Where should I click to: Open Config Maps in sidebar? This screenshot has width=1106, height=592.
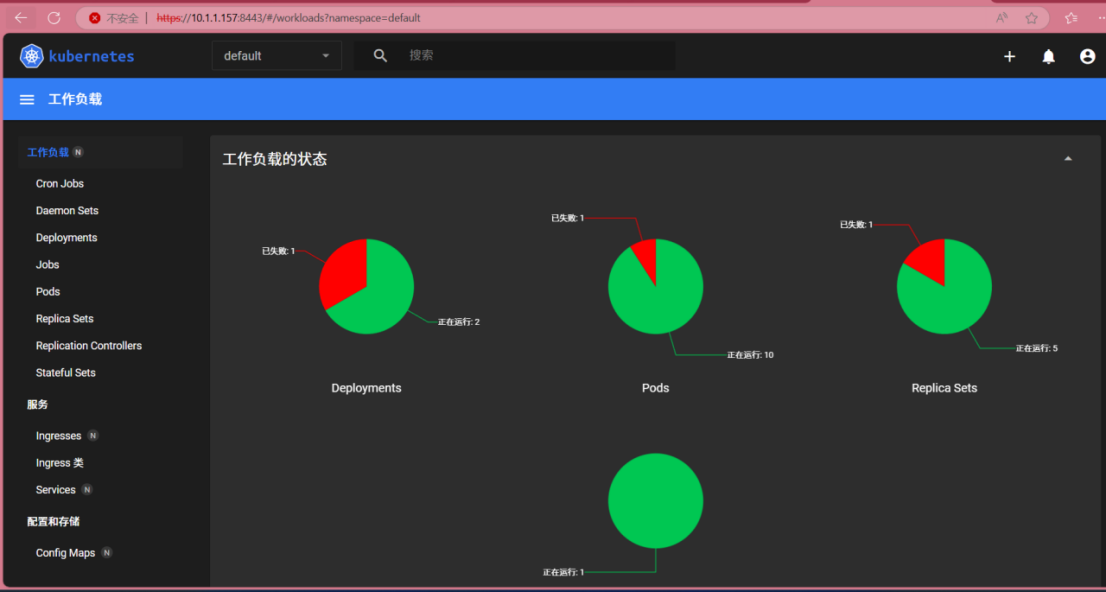click(x=66, y=553)
